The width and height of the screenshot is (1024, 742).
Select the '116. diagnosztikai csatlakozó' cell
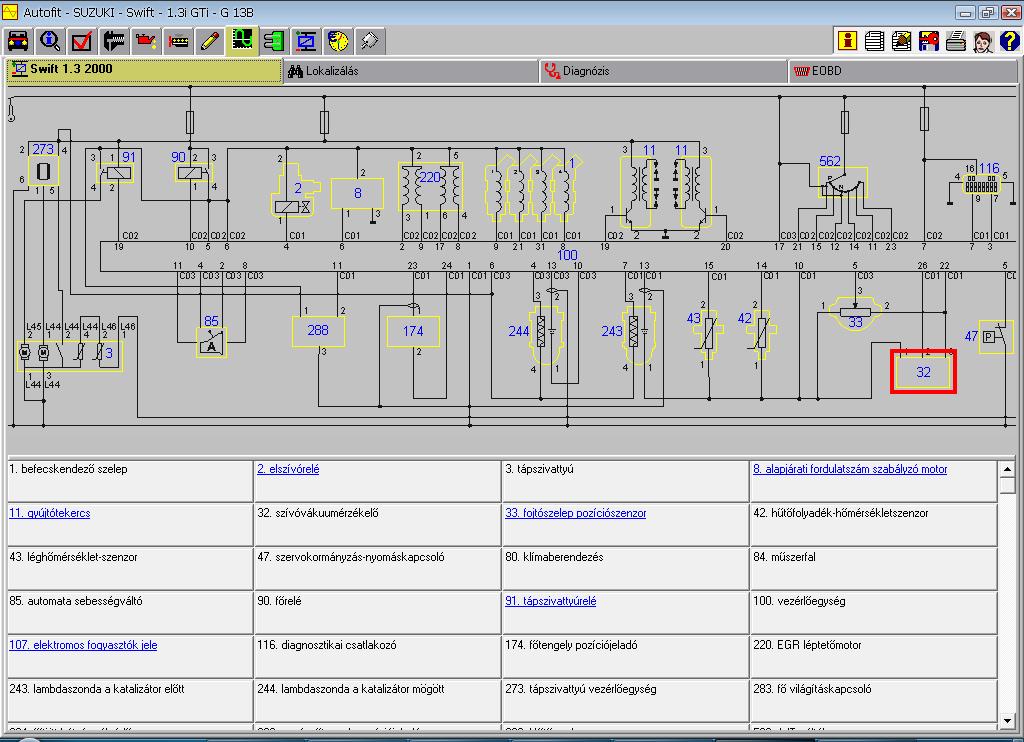(x=378, y=656)
